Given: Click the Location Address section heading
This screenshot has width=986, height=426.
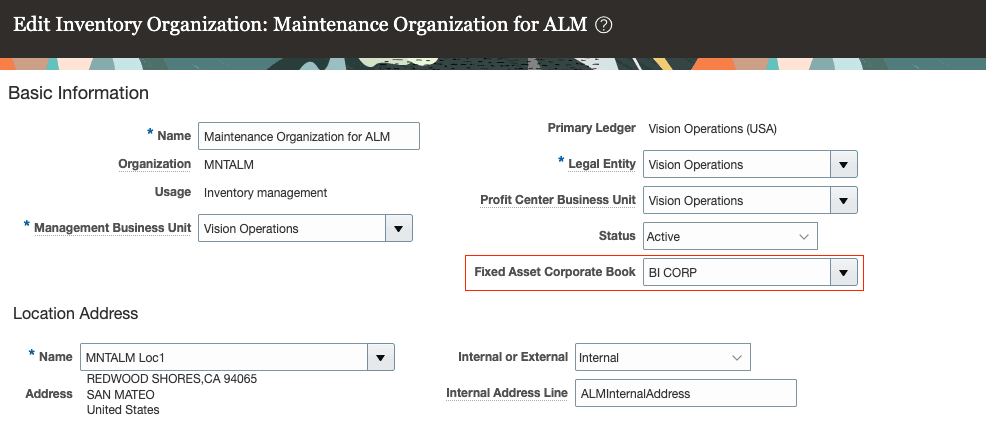Looking at the screenshot, I should (75, 313).
